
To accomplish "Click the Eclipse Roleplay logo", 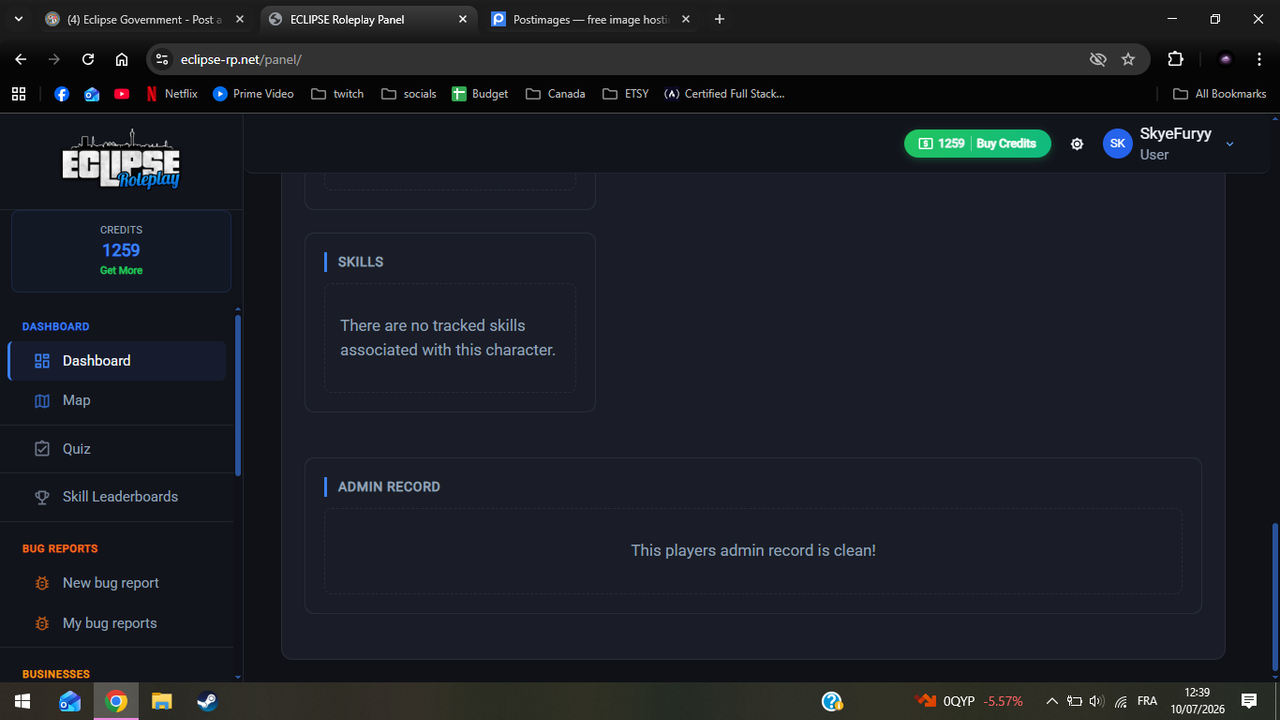I will tap(121, 162).
